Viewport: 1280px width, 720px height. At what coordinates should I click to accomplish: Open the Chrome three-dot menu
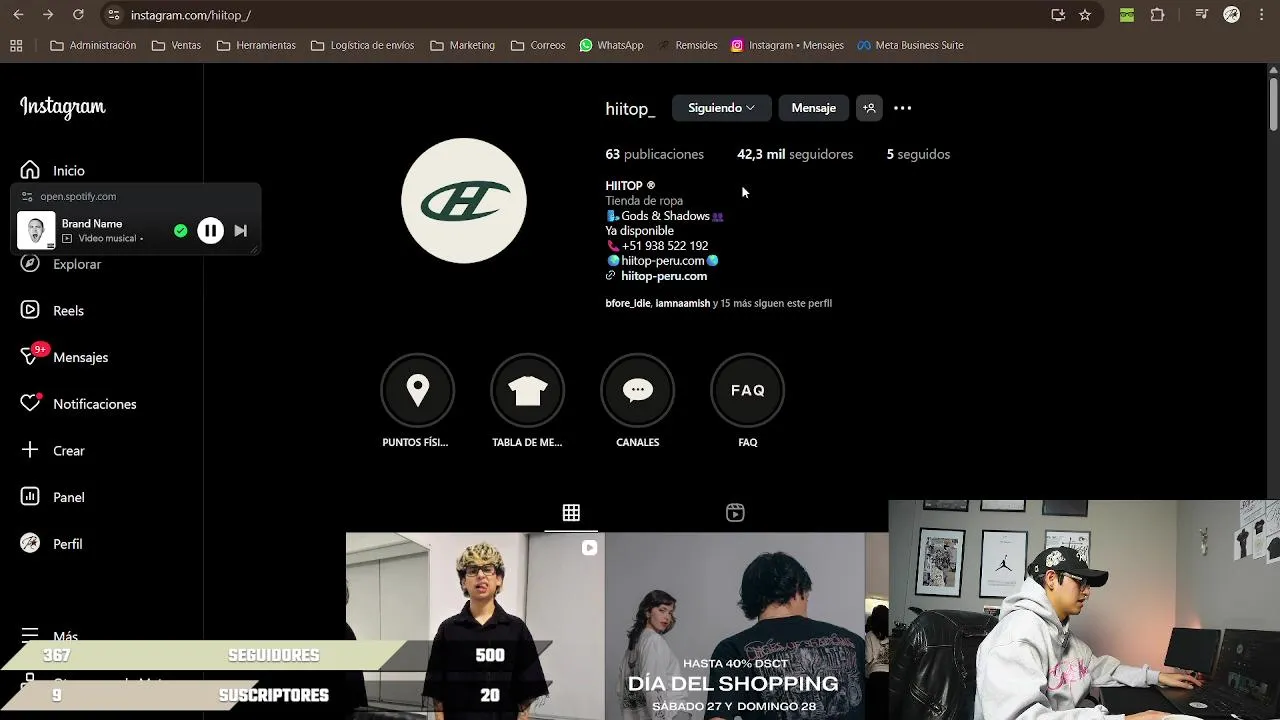[x=1262, y=15]
